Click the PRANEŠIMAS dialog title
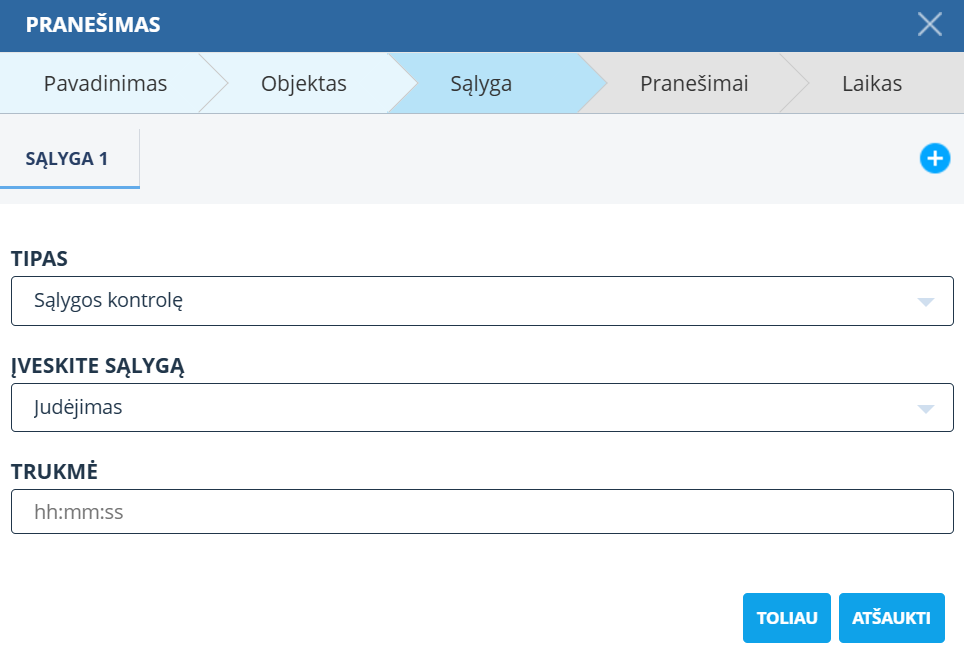Image resolution: width=964 pixels, height=666 pixels. (x=93, y=26)
